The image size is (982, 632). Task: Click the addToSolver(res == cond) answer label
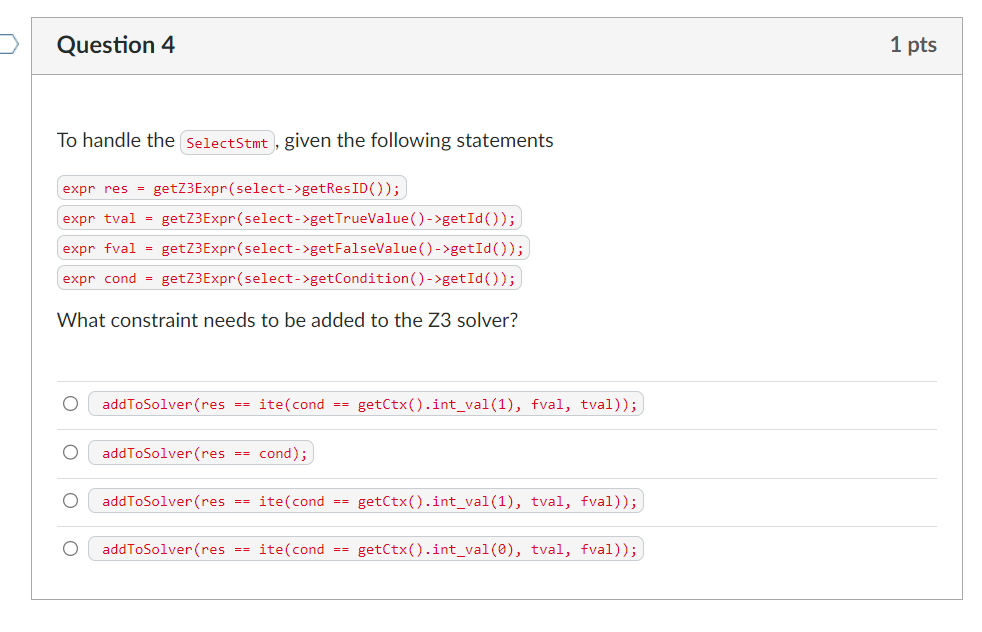coord(201,453)
